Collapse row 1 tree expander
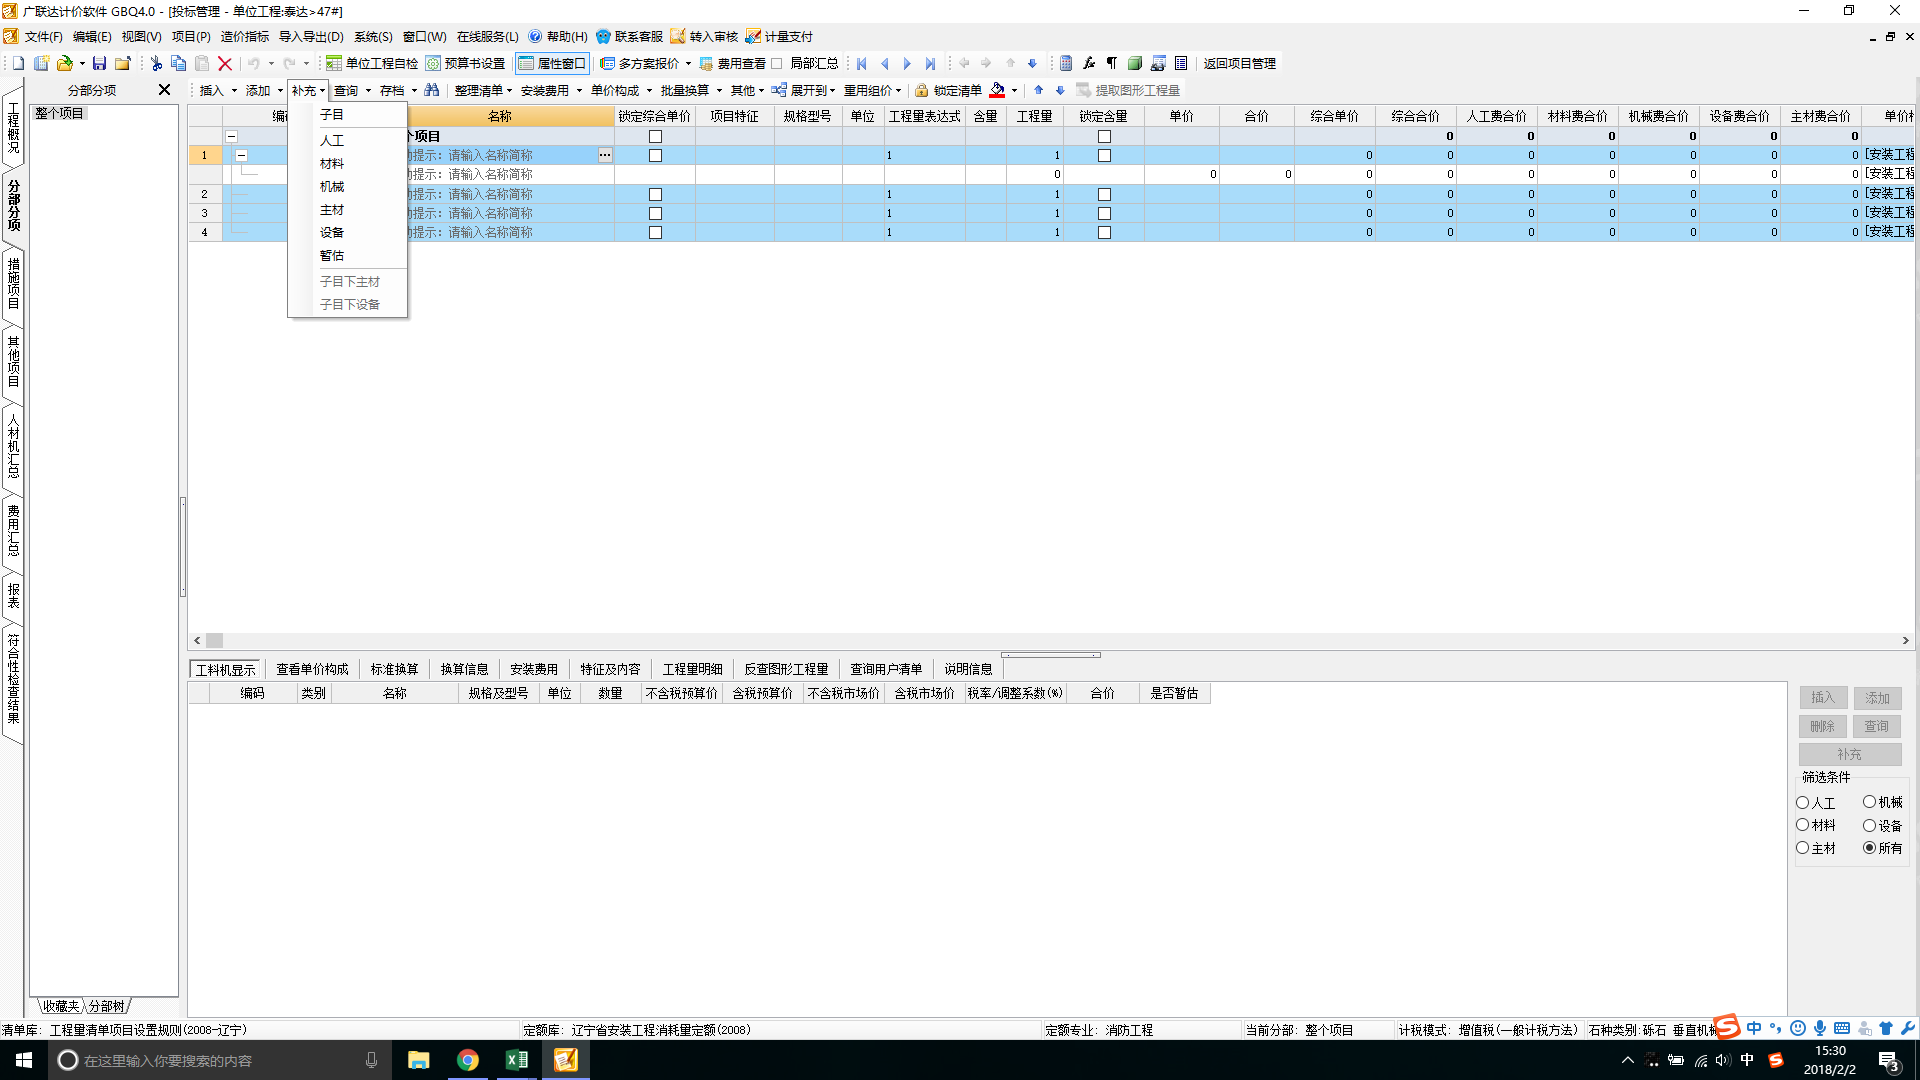1920x1080 pixels. (241, 155)
